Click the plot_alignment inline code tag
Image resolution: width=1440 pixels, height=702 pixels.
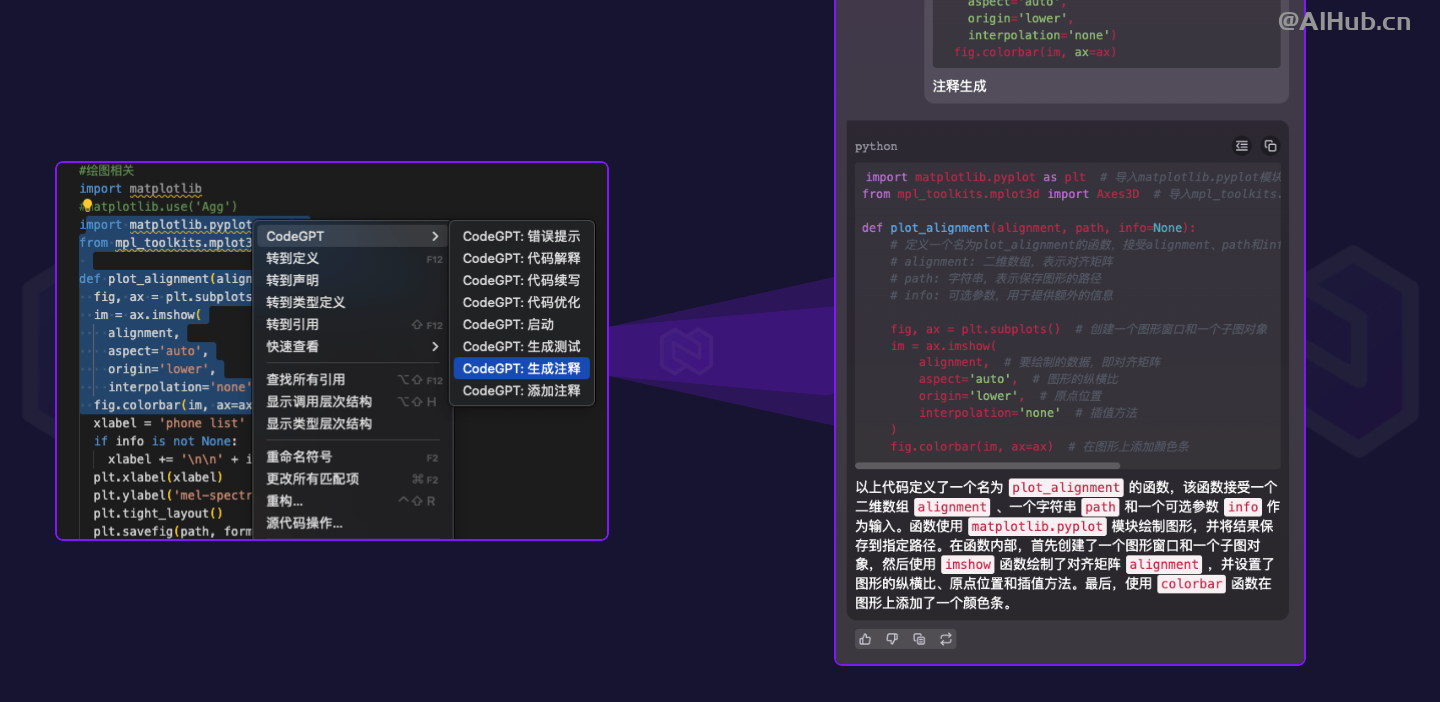[1066, 488]
